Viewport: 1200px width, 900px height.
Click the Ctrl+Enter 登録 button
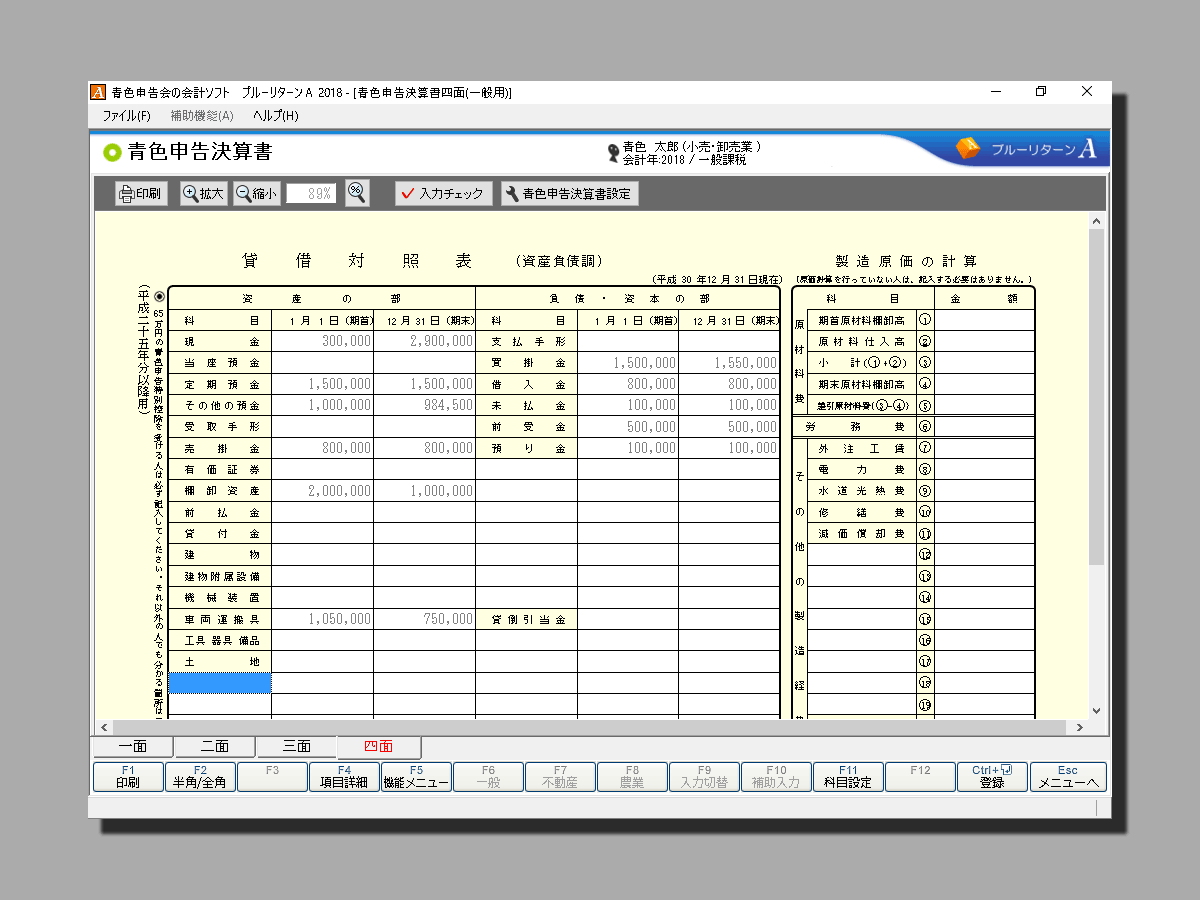pos(992,777)
